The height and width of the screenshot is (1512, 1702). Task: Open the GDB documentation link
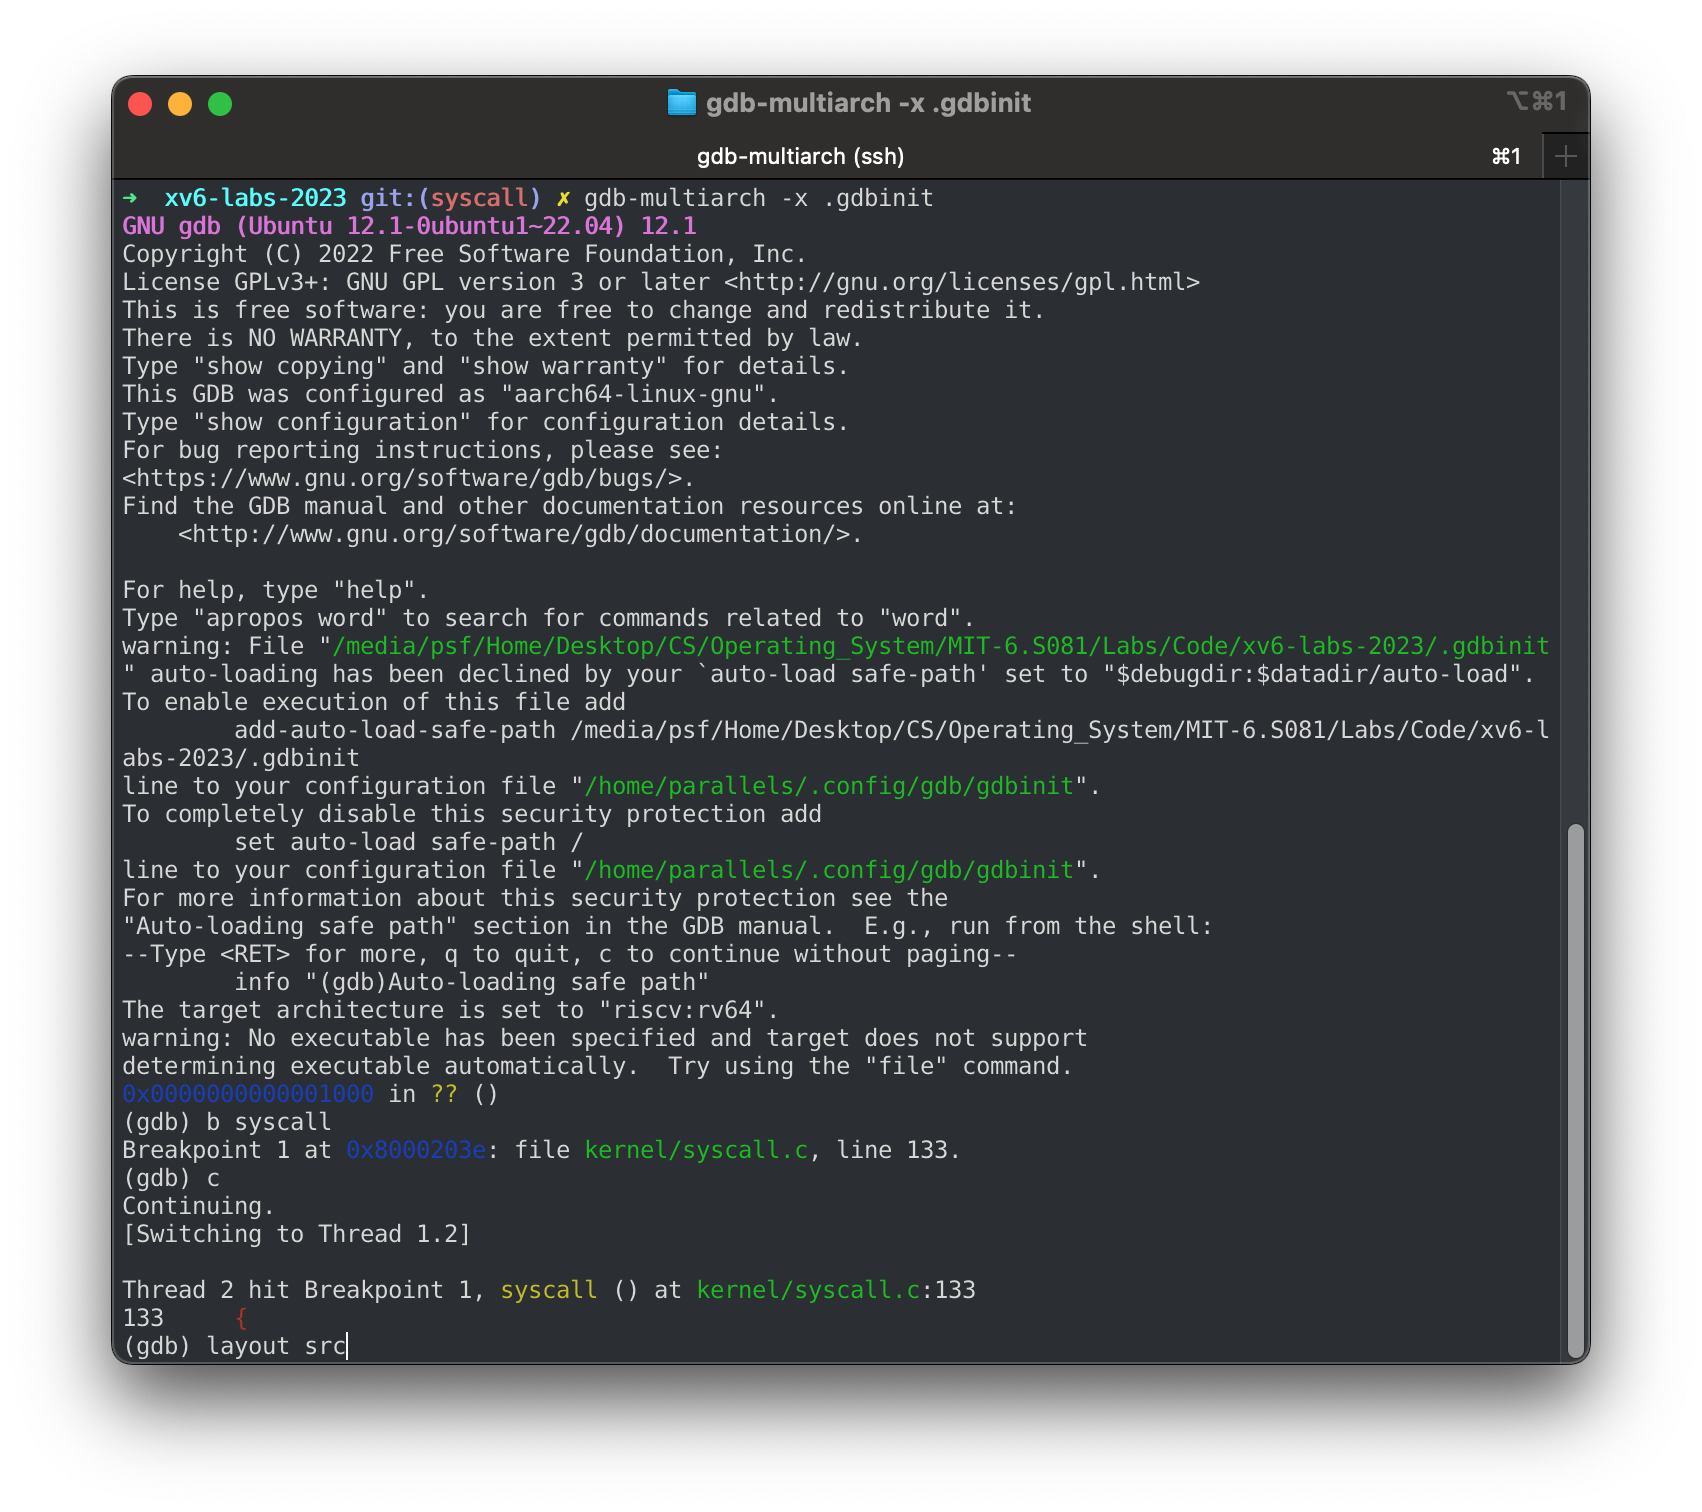click(x=520, y=534)
